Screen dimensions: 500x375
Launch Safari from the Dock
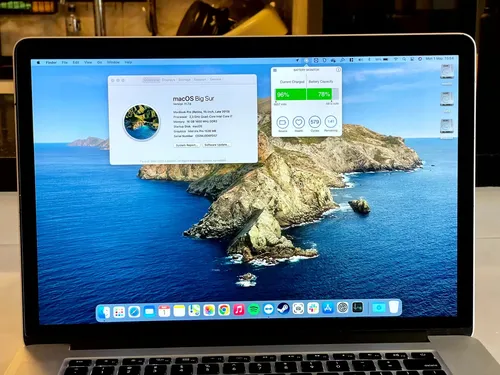click(x=134, y=312)
